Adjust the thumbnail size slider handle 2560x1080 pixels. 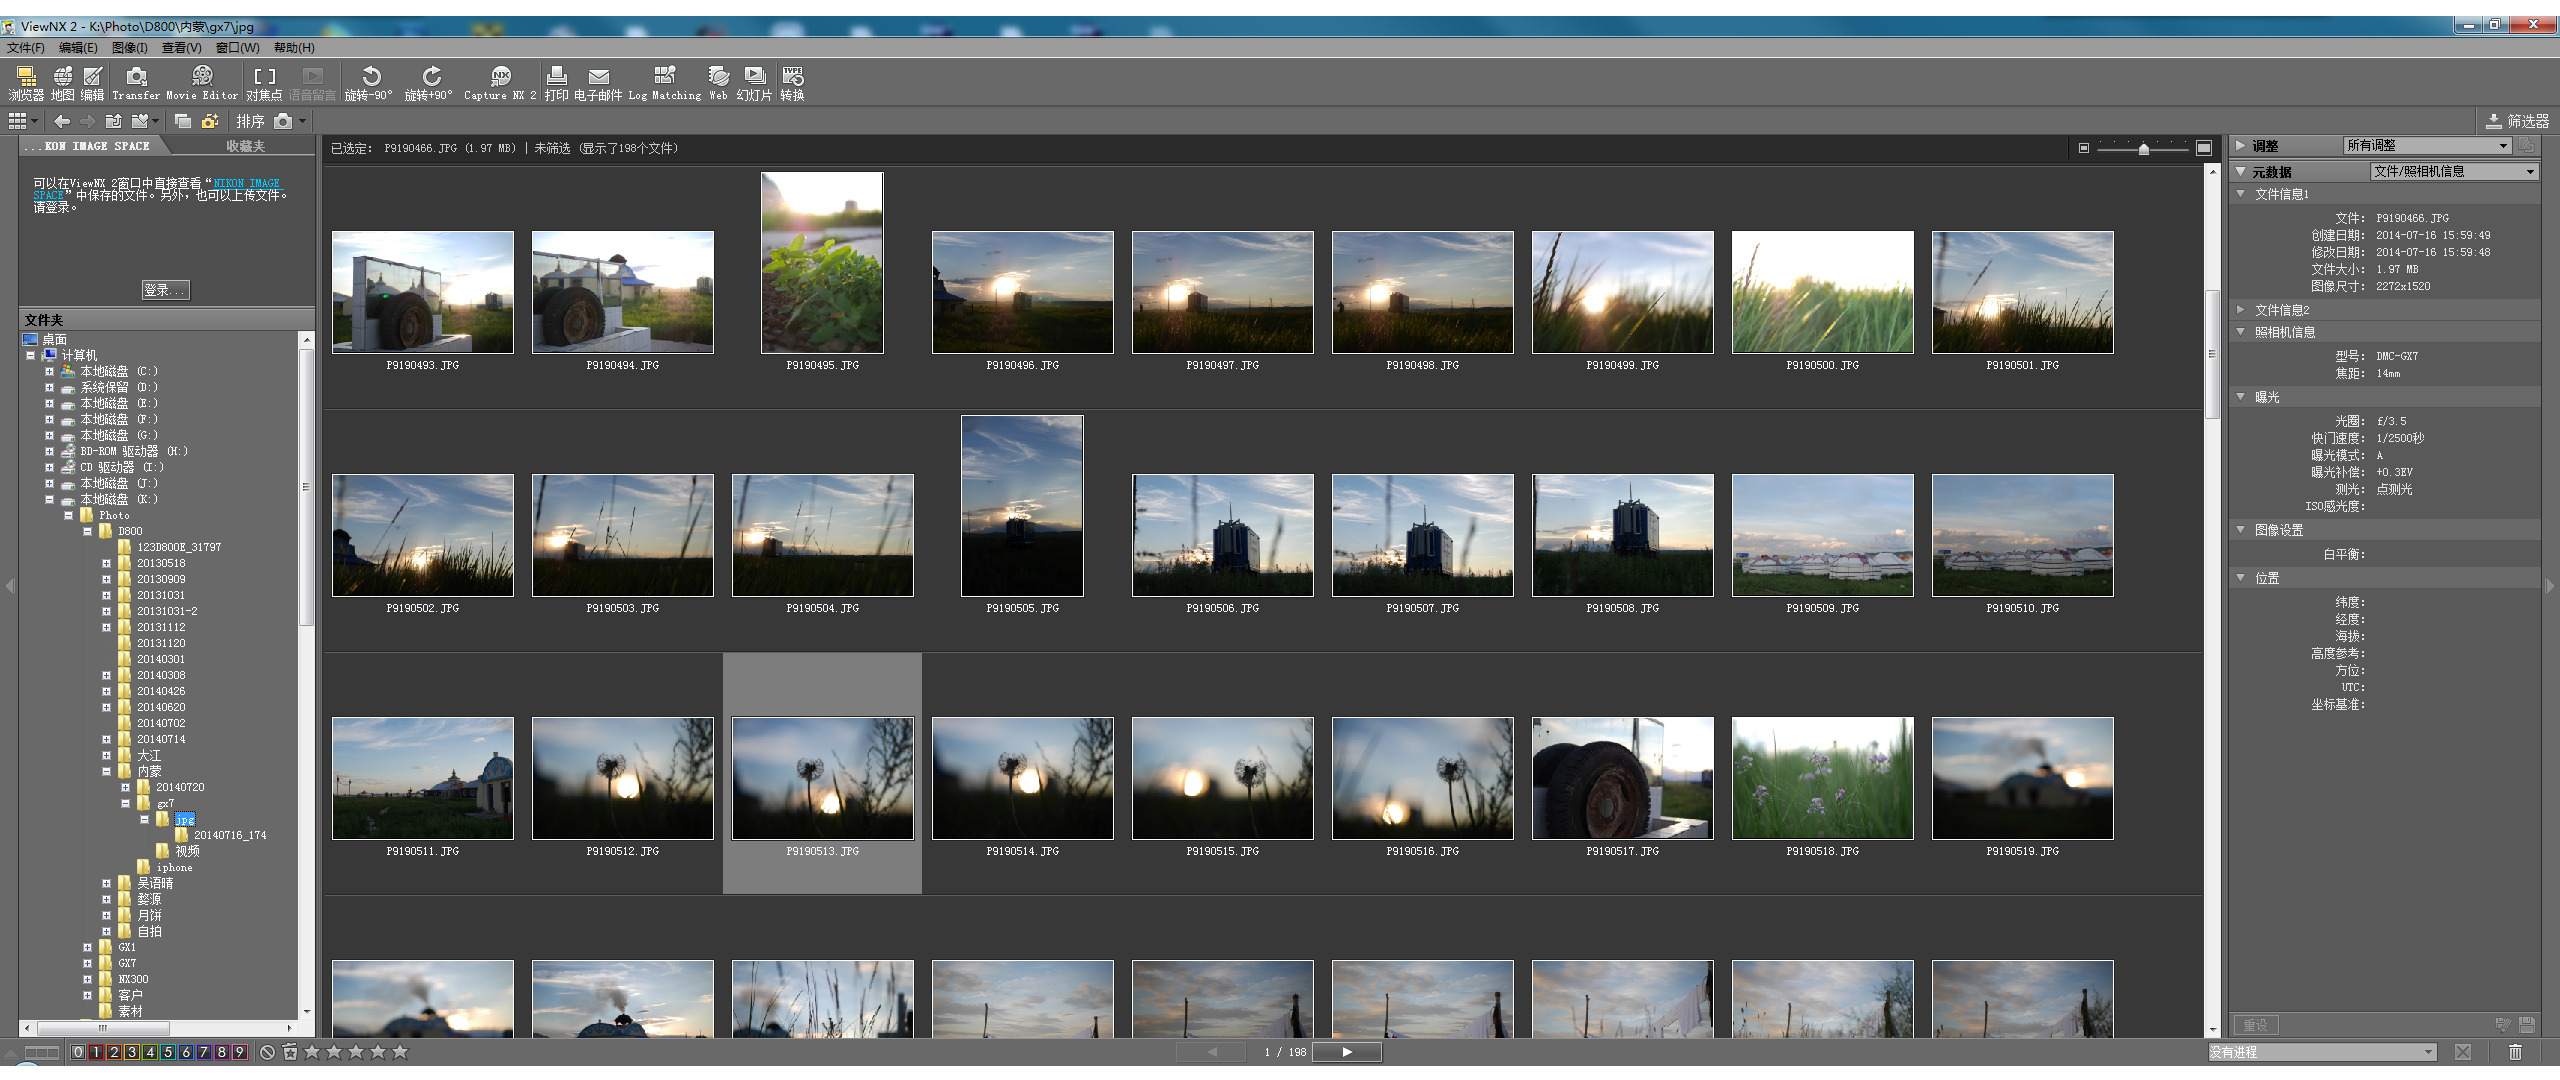pyautogui.click(x=2143, y=149)
